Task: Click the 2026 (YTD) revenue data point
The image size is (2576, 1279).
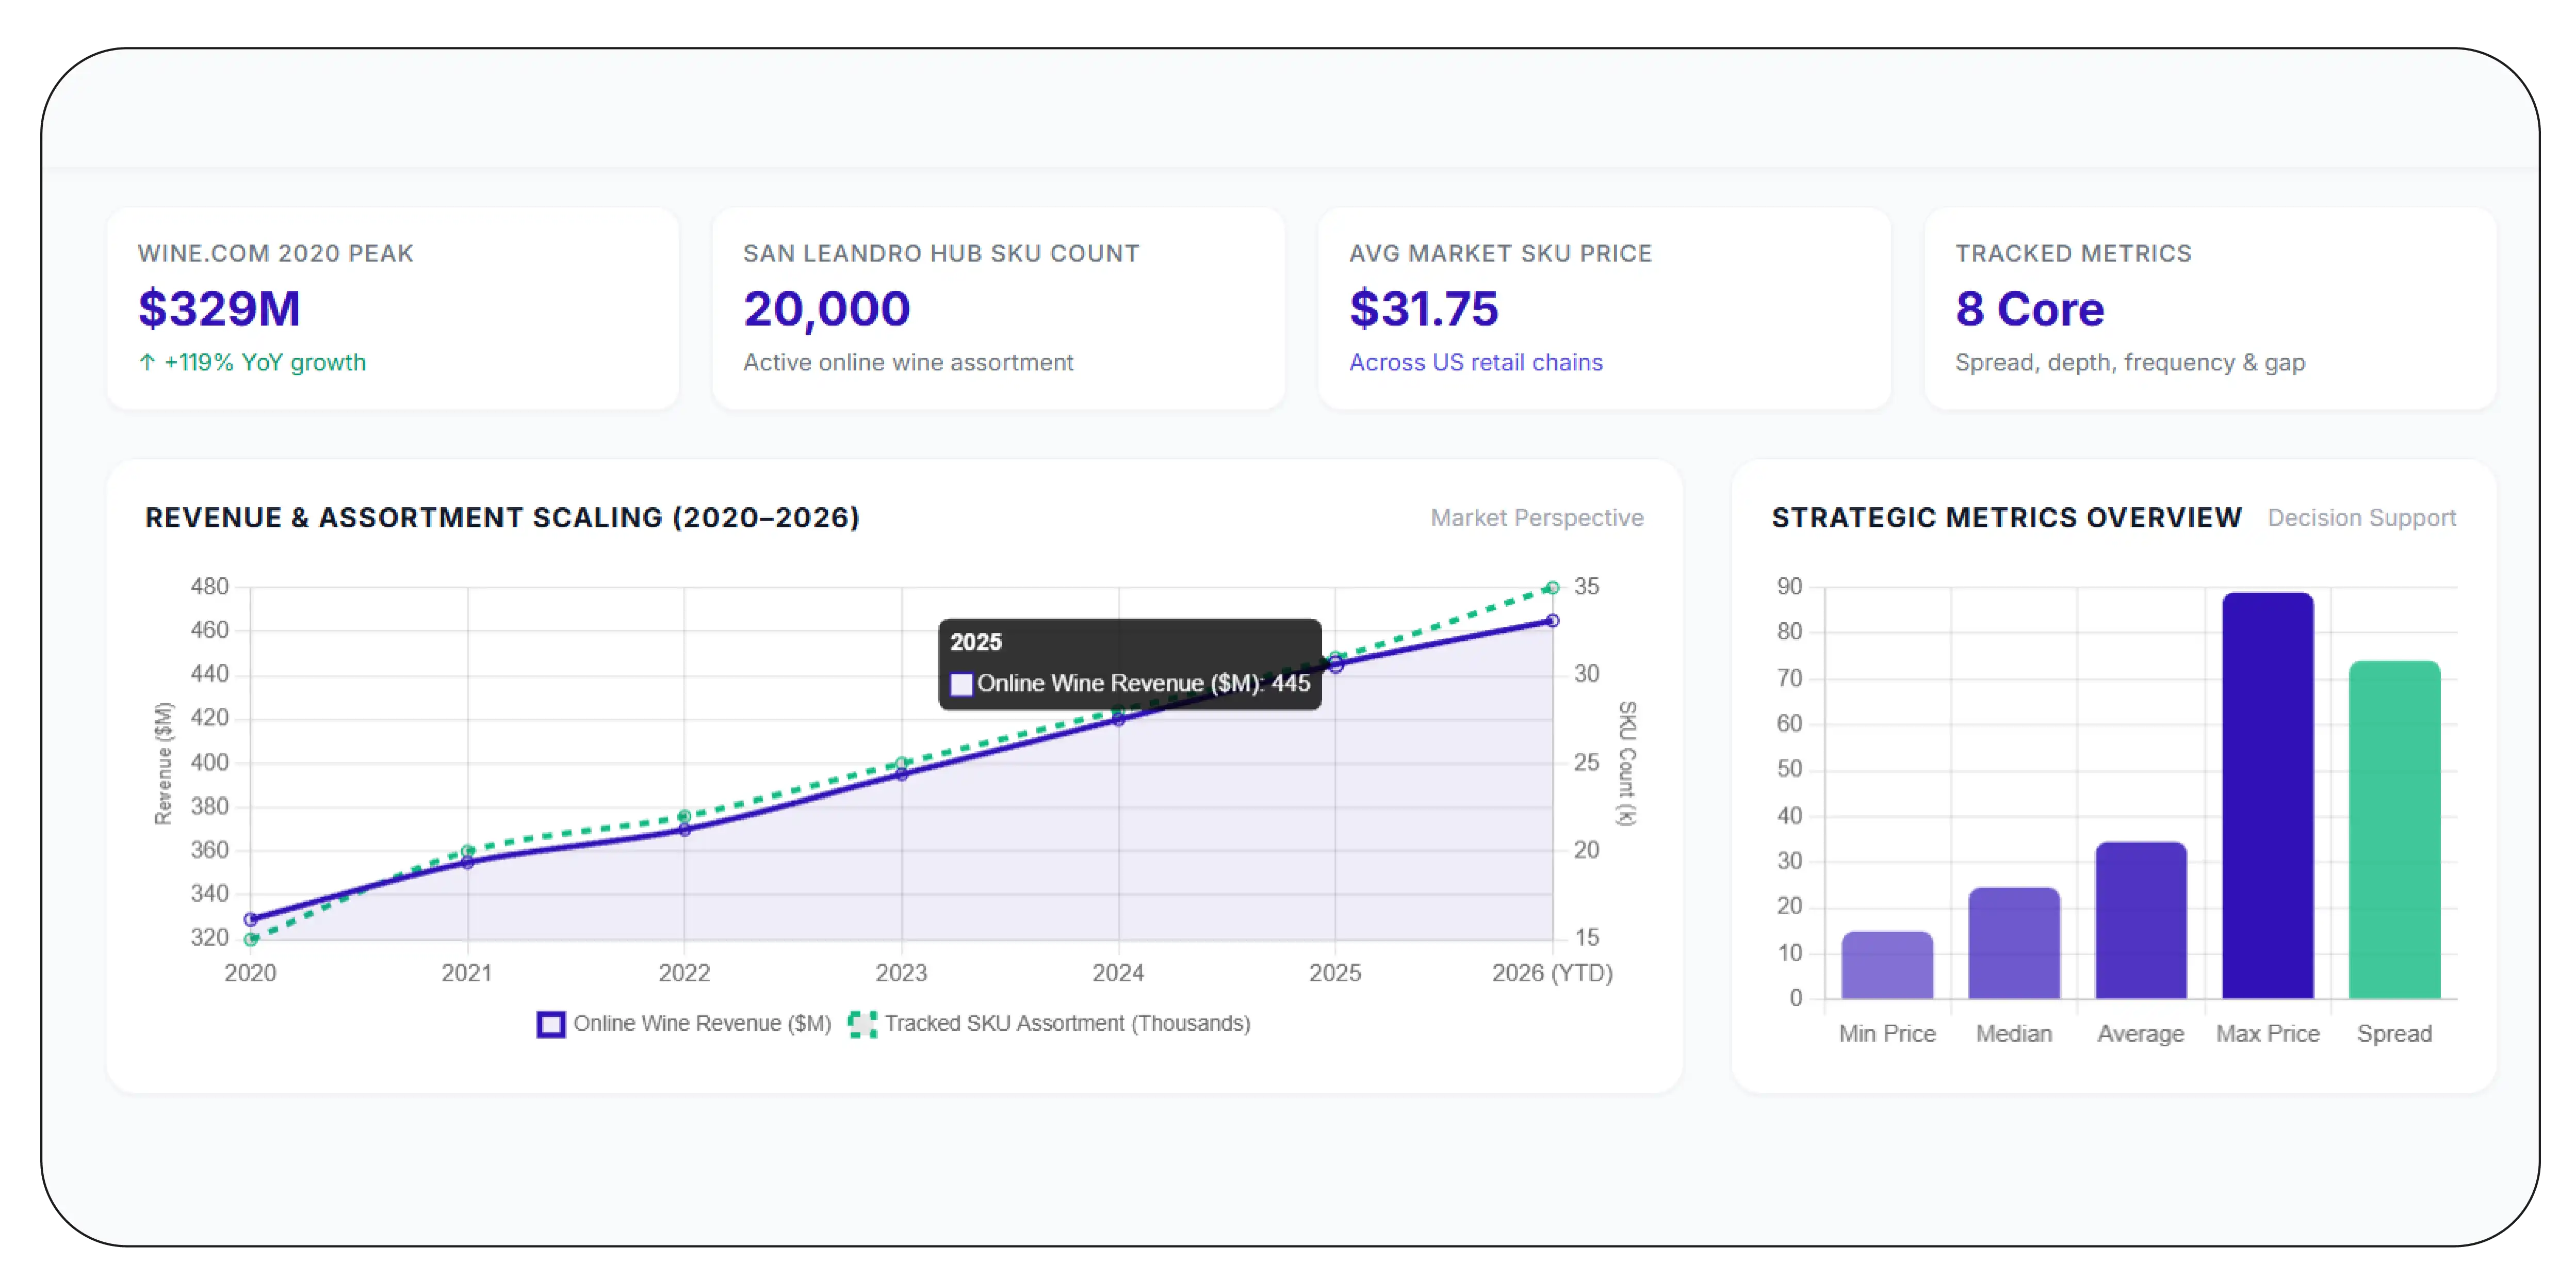Action: click(1552, 621)
